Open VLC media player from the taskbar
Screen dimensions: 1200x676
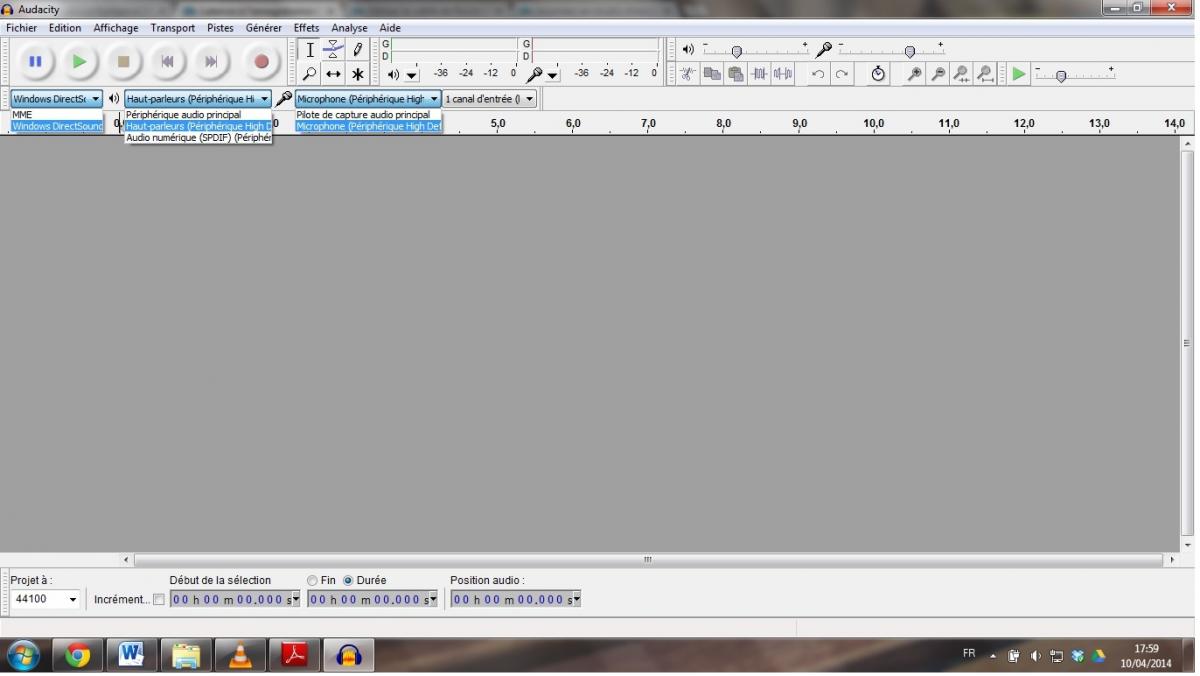point(239,656)
